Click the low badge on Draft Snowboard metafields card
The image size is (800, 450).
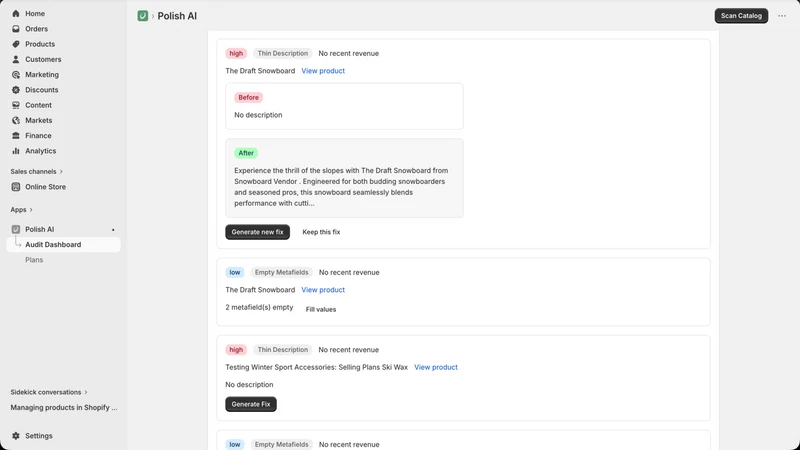click(235, 272)
